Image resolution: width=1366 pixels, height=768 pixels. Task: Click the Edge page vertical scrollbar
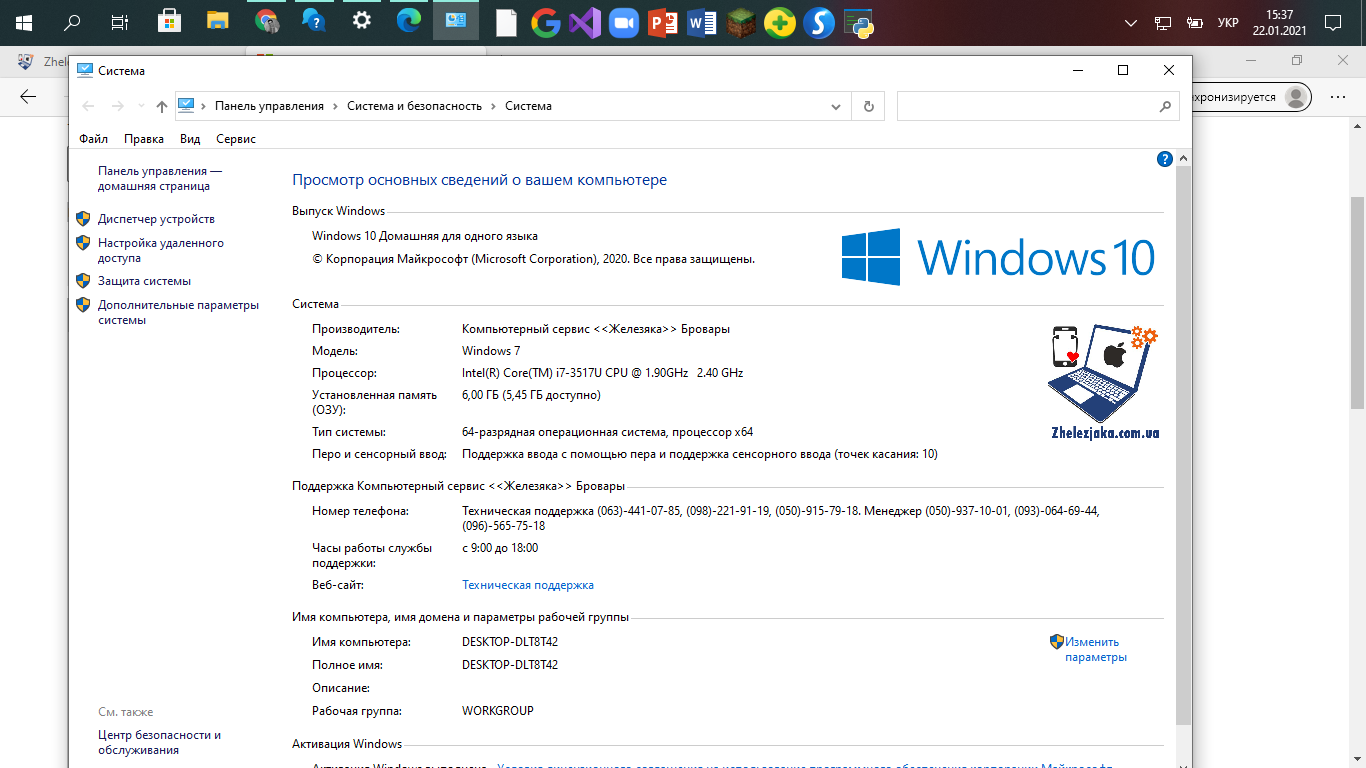[1357, 302]
